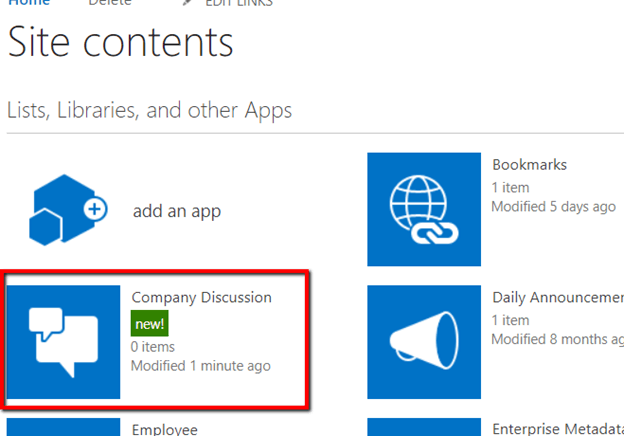The height and width of the screenshot is (436, 624).
Task: Click 'Lists, Libraries, and other Apps' heading
Action: point(150,111)
